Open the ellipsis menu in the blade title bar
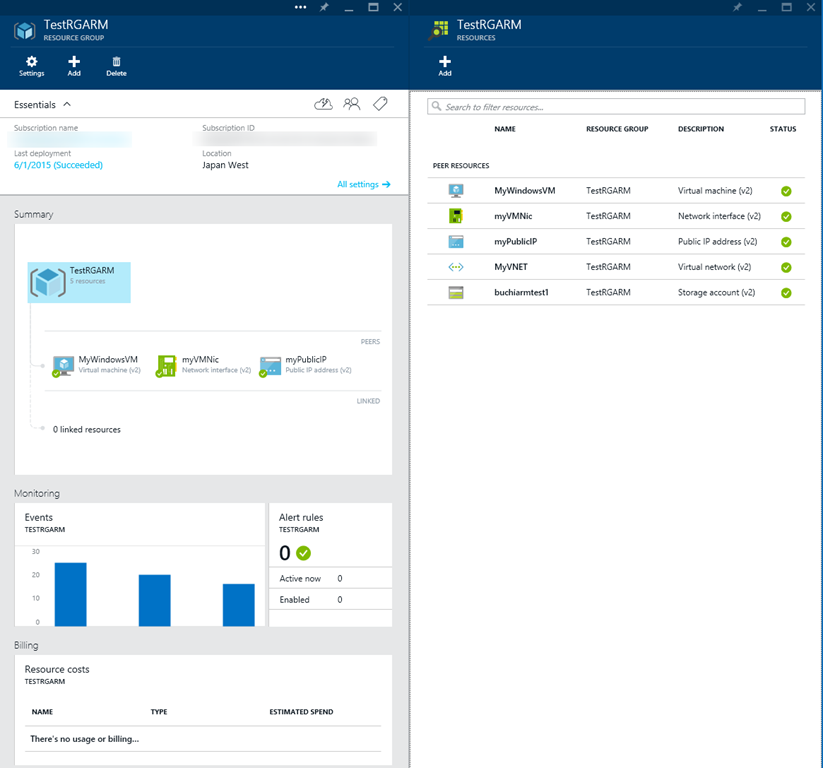The width and height of the screenshot is (823, 768). point(301,7)
